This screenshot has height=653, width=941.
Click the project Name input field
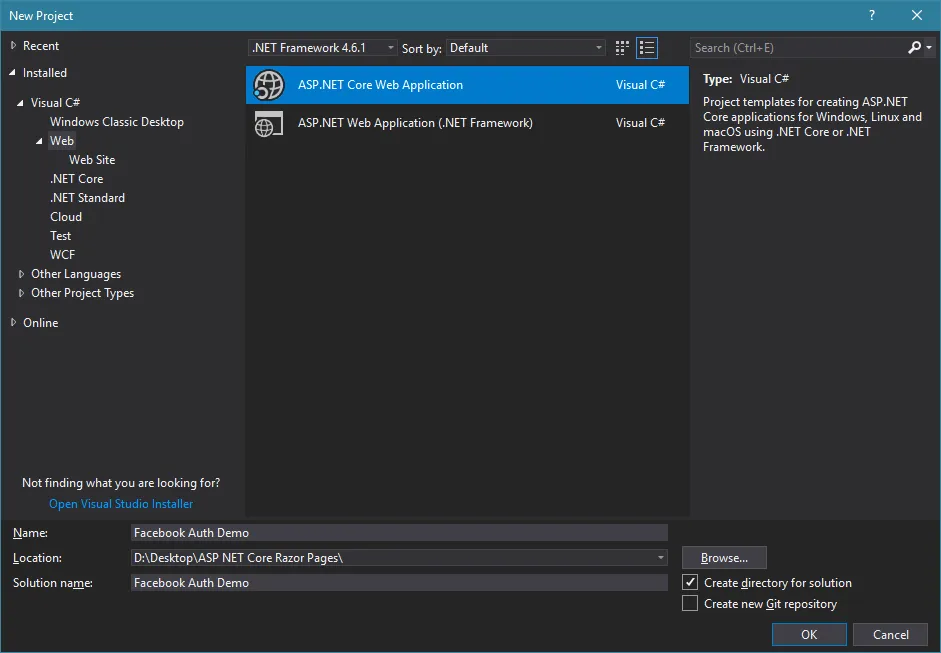399,532
